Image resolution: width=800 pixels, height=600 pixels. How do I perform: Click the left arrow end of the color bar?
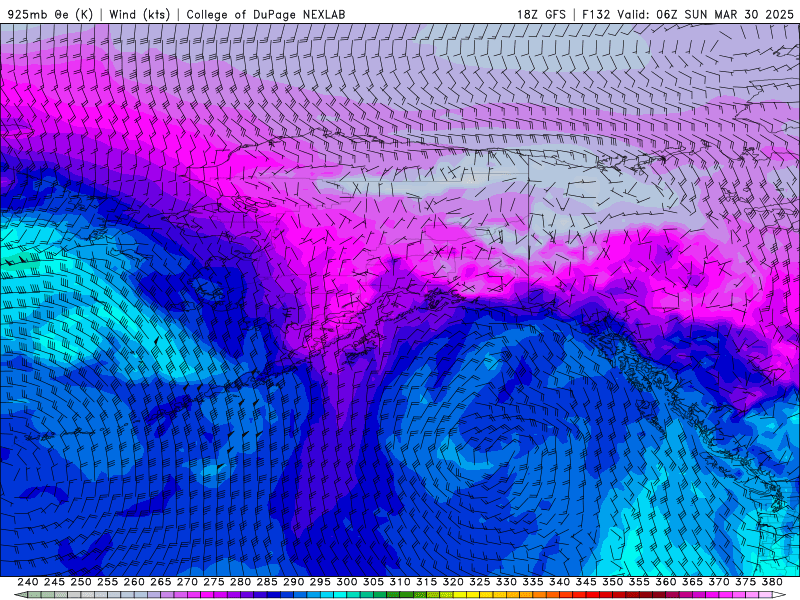point(20,595)
